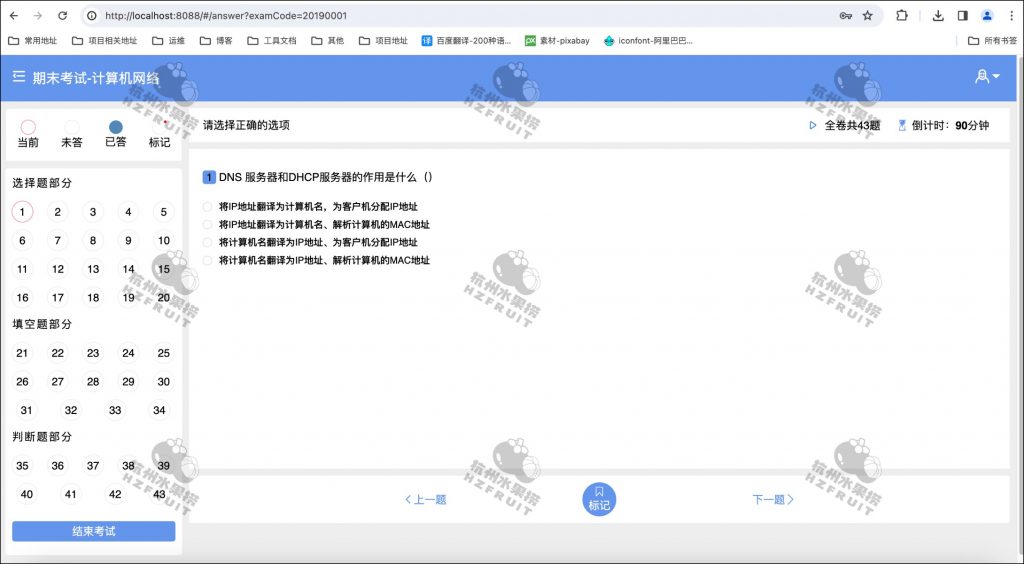
Task: Click the 判断题部分 section heading
Action: point(42,437)
